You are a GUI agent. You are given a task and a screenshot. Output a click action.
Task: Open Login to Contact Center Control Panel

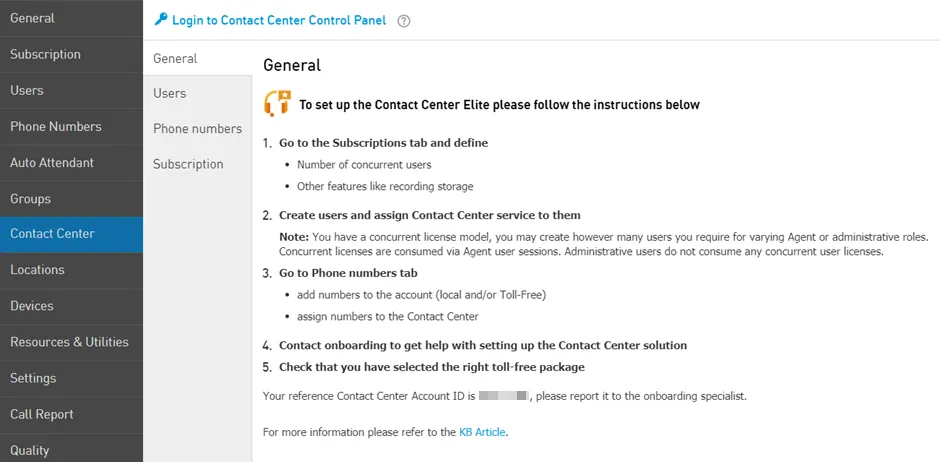pyautogui.click(x=279, y=20)
